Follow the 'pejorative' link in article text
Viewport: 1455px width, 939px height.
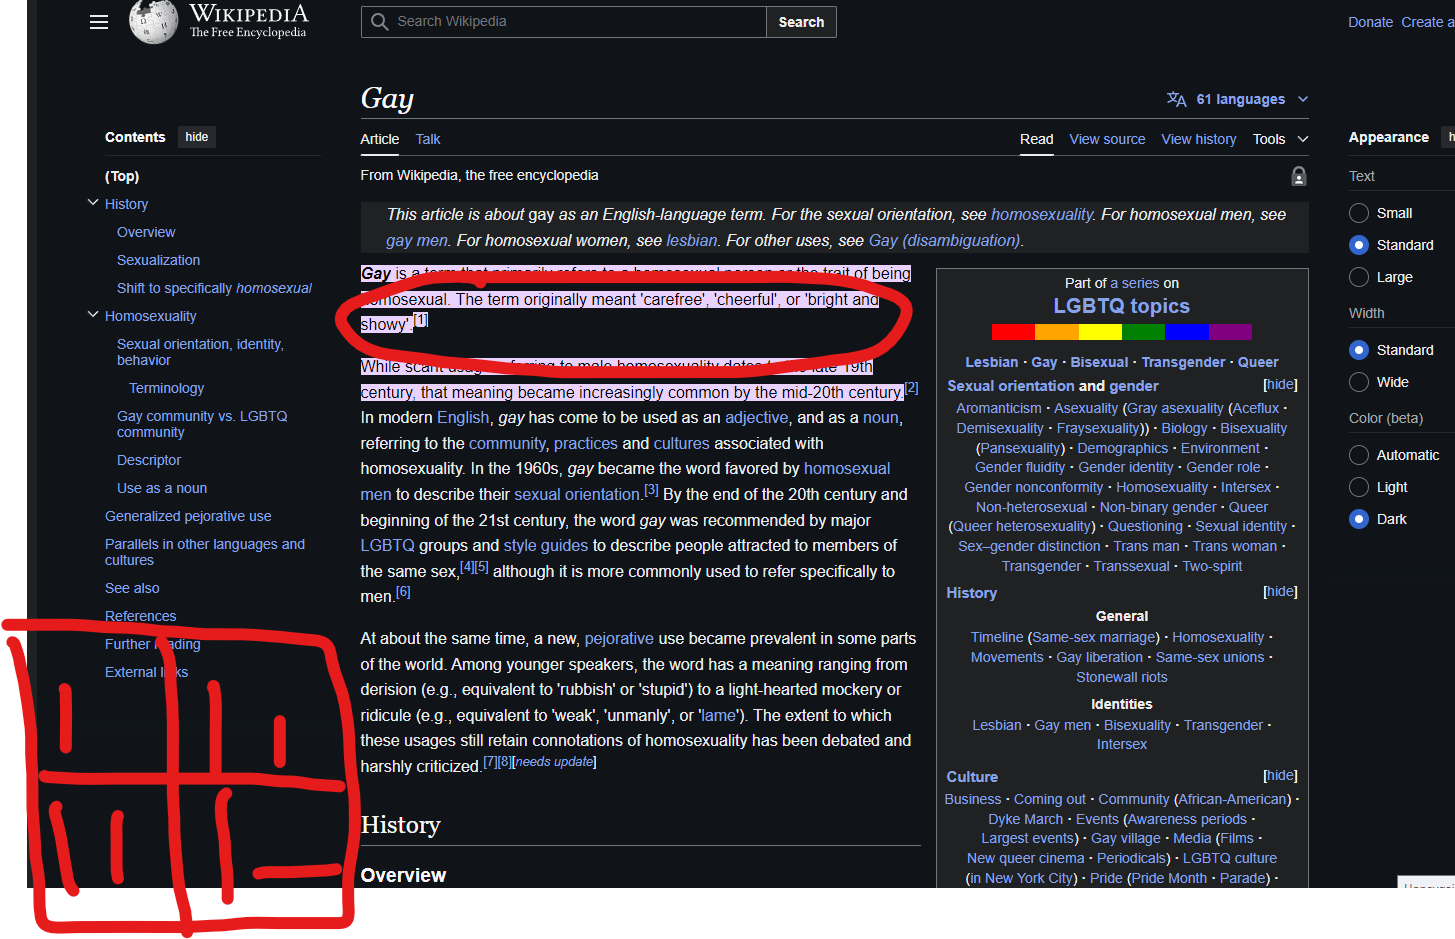pos(619,638)
